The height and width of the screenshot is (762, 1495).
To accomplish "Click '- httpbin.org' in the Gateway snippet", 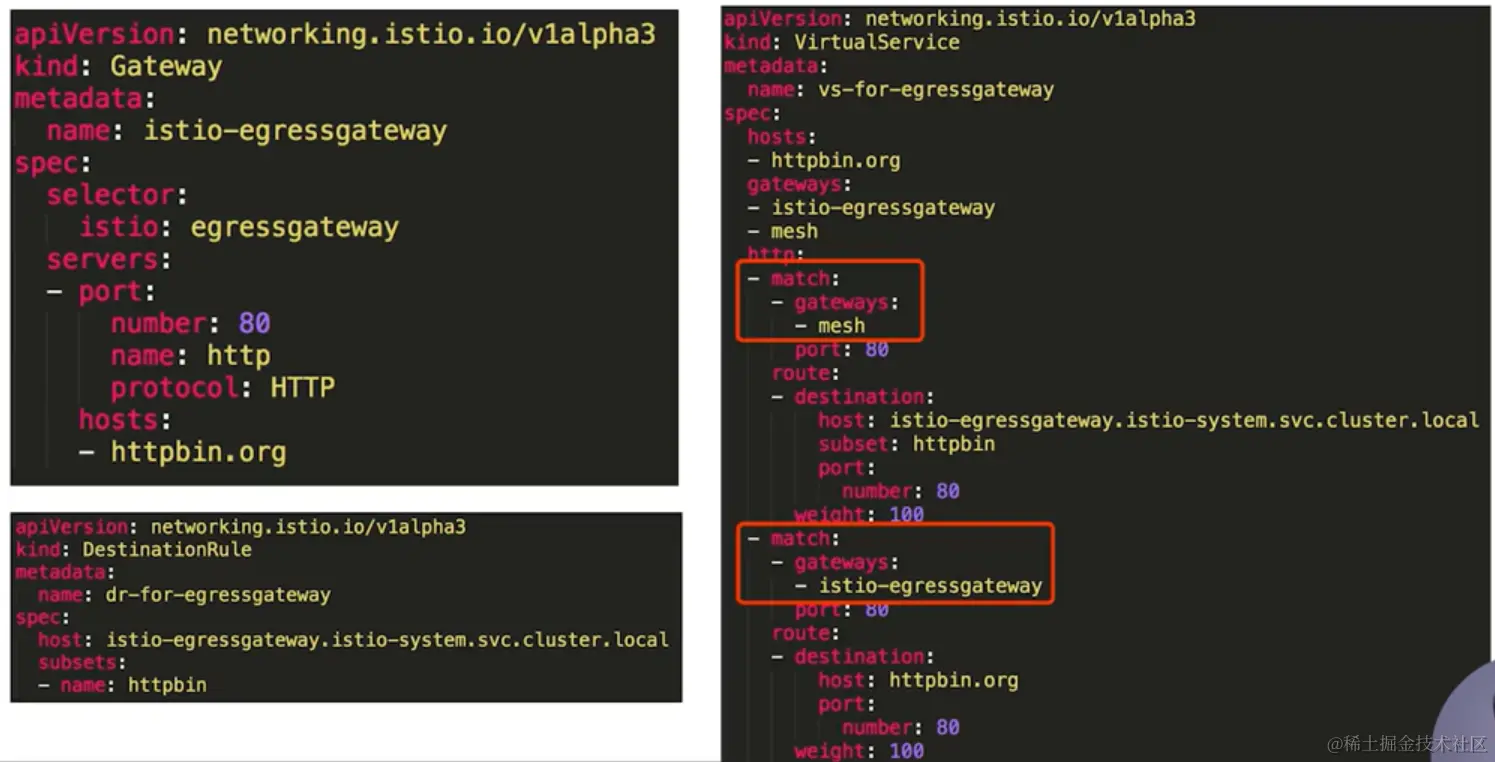I will click(x=183, y=452).
